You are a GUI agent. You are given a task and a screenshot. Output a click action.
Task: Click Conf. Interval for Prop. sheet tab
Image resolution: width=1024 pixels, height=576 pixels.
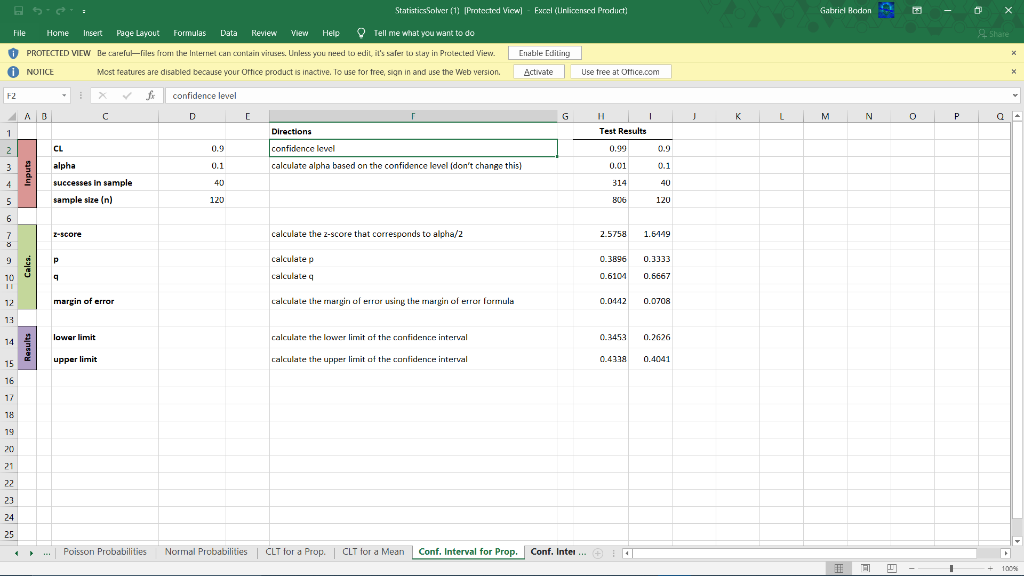[468, 552]
